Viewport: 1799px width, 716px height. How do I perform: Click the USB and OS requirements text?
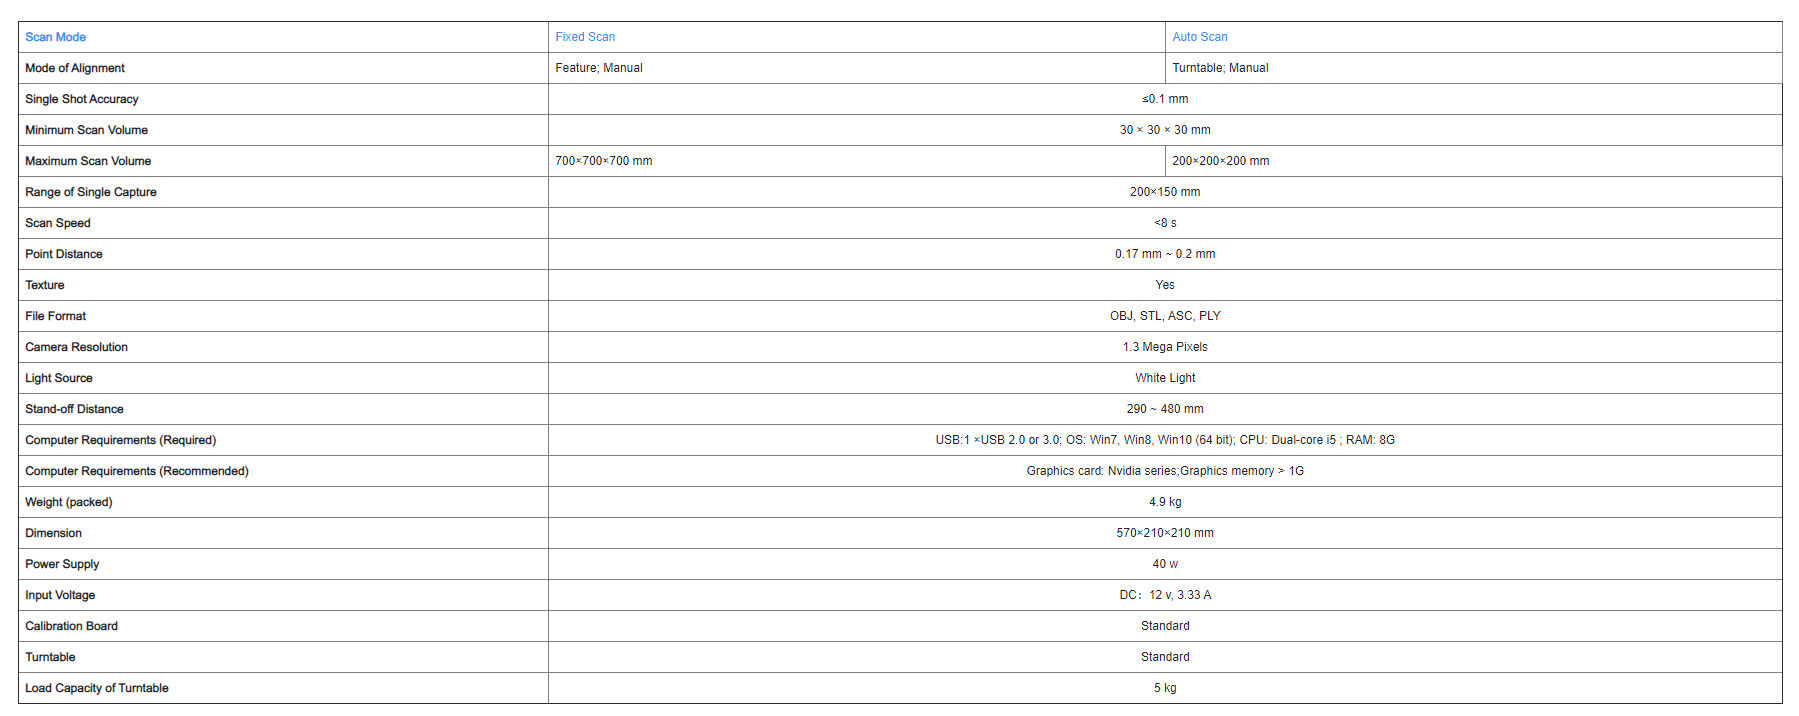click(x=1165, y=440)
